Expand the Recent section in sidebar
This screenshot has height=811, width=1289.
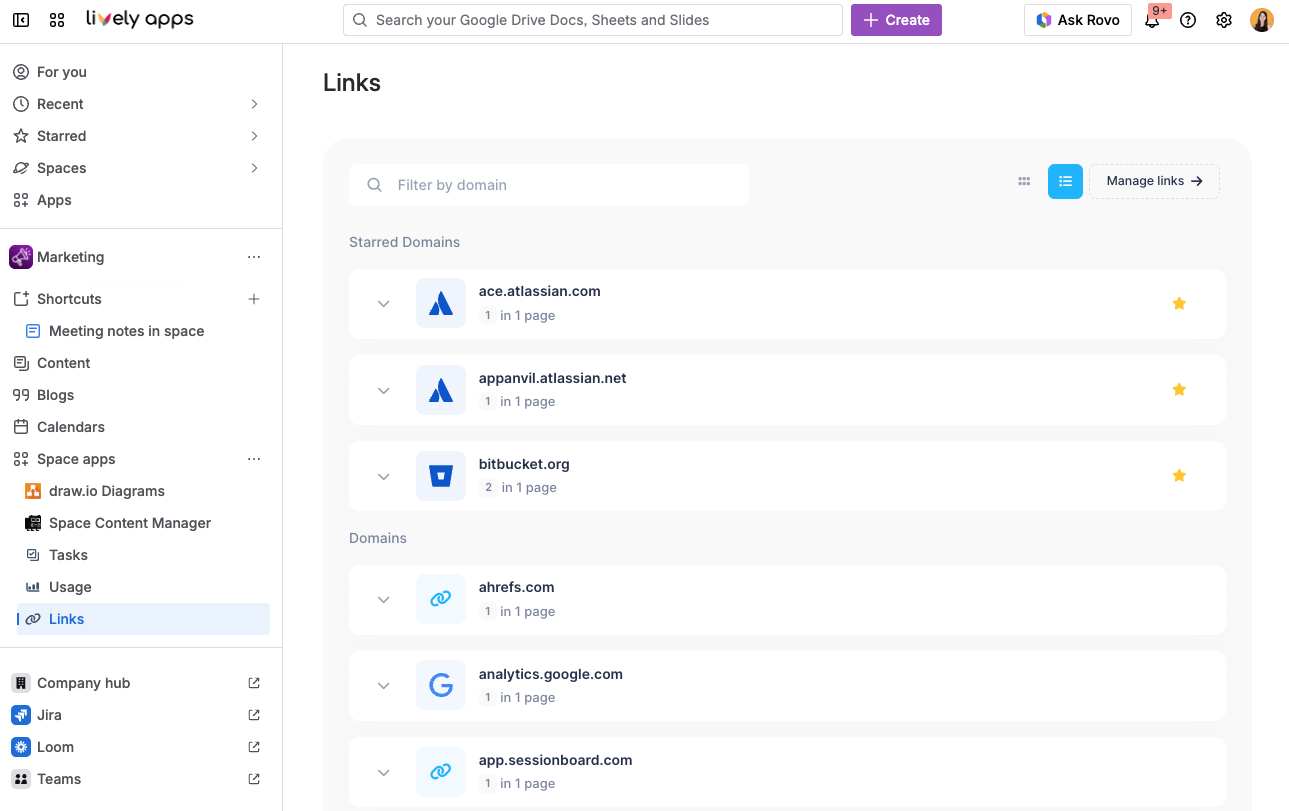click(x=254, y=103)
